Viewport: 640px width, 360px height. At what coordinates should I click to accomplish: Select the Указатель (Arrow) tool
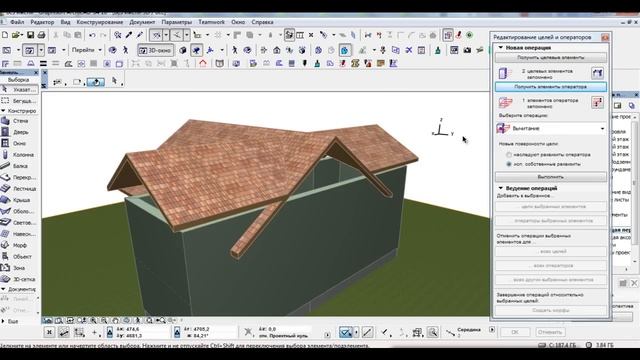click(x=19, y=89)
